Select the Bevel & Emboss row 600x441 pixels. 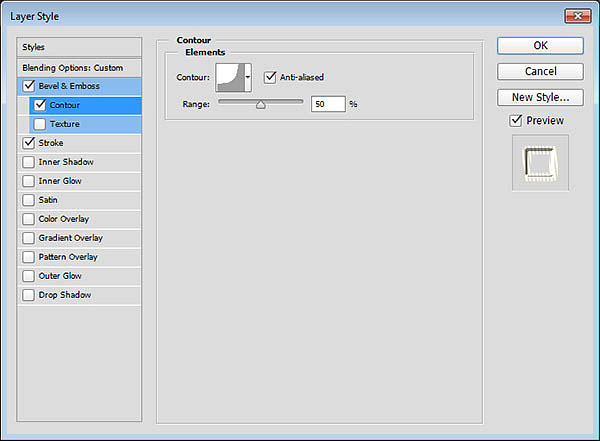tap(79, 86)
